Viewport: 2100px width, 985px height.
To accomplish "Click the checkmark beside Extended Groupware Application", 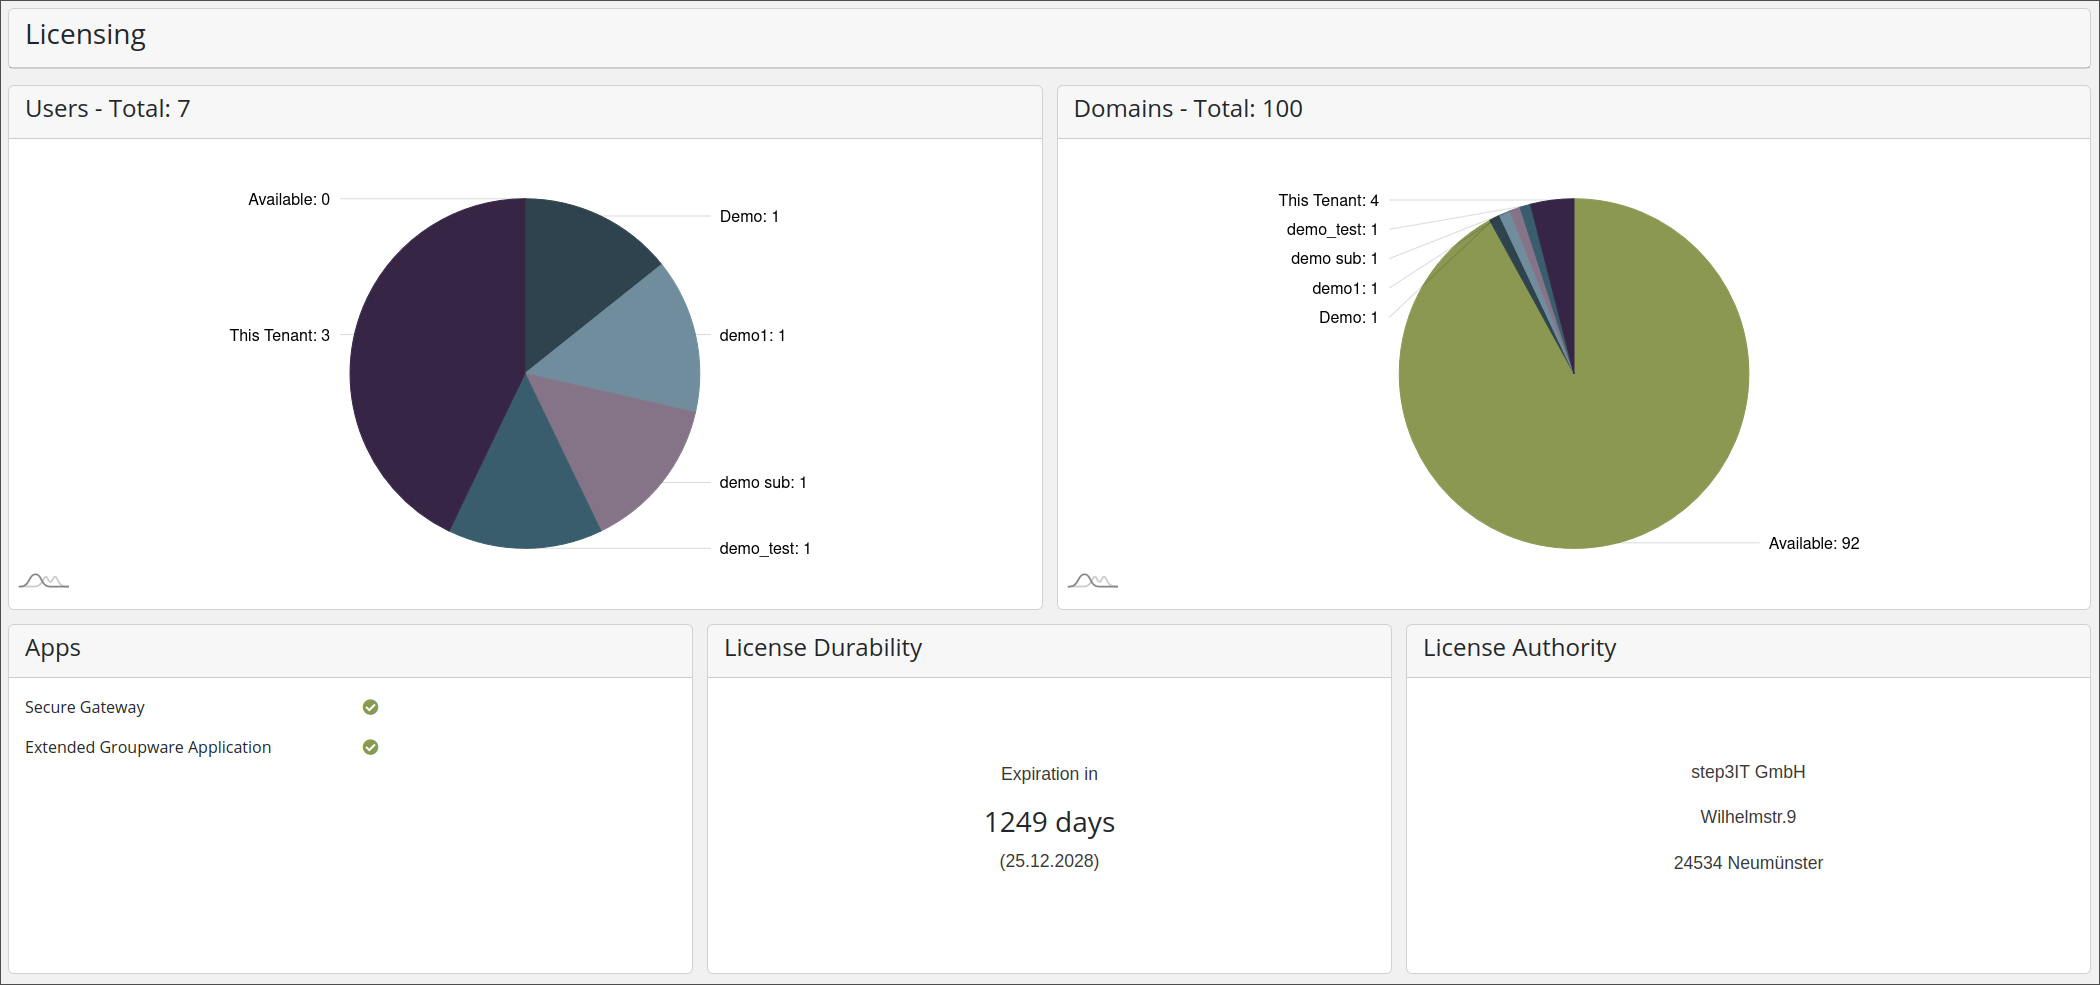I will 370,747.
